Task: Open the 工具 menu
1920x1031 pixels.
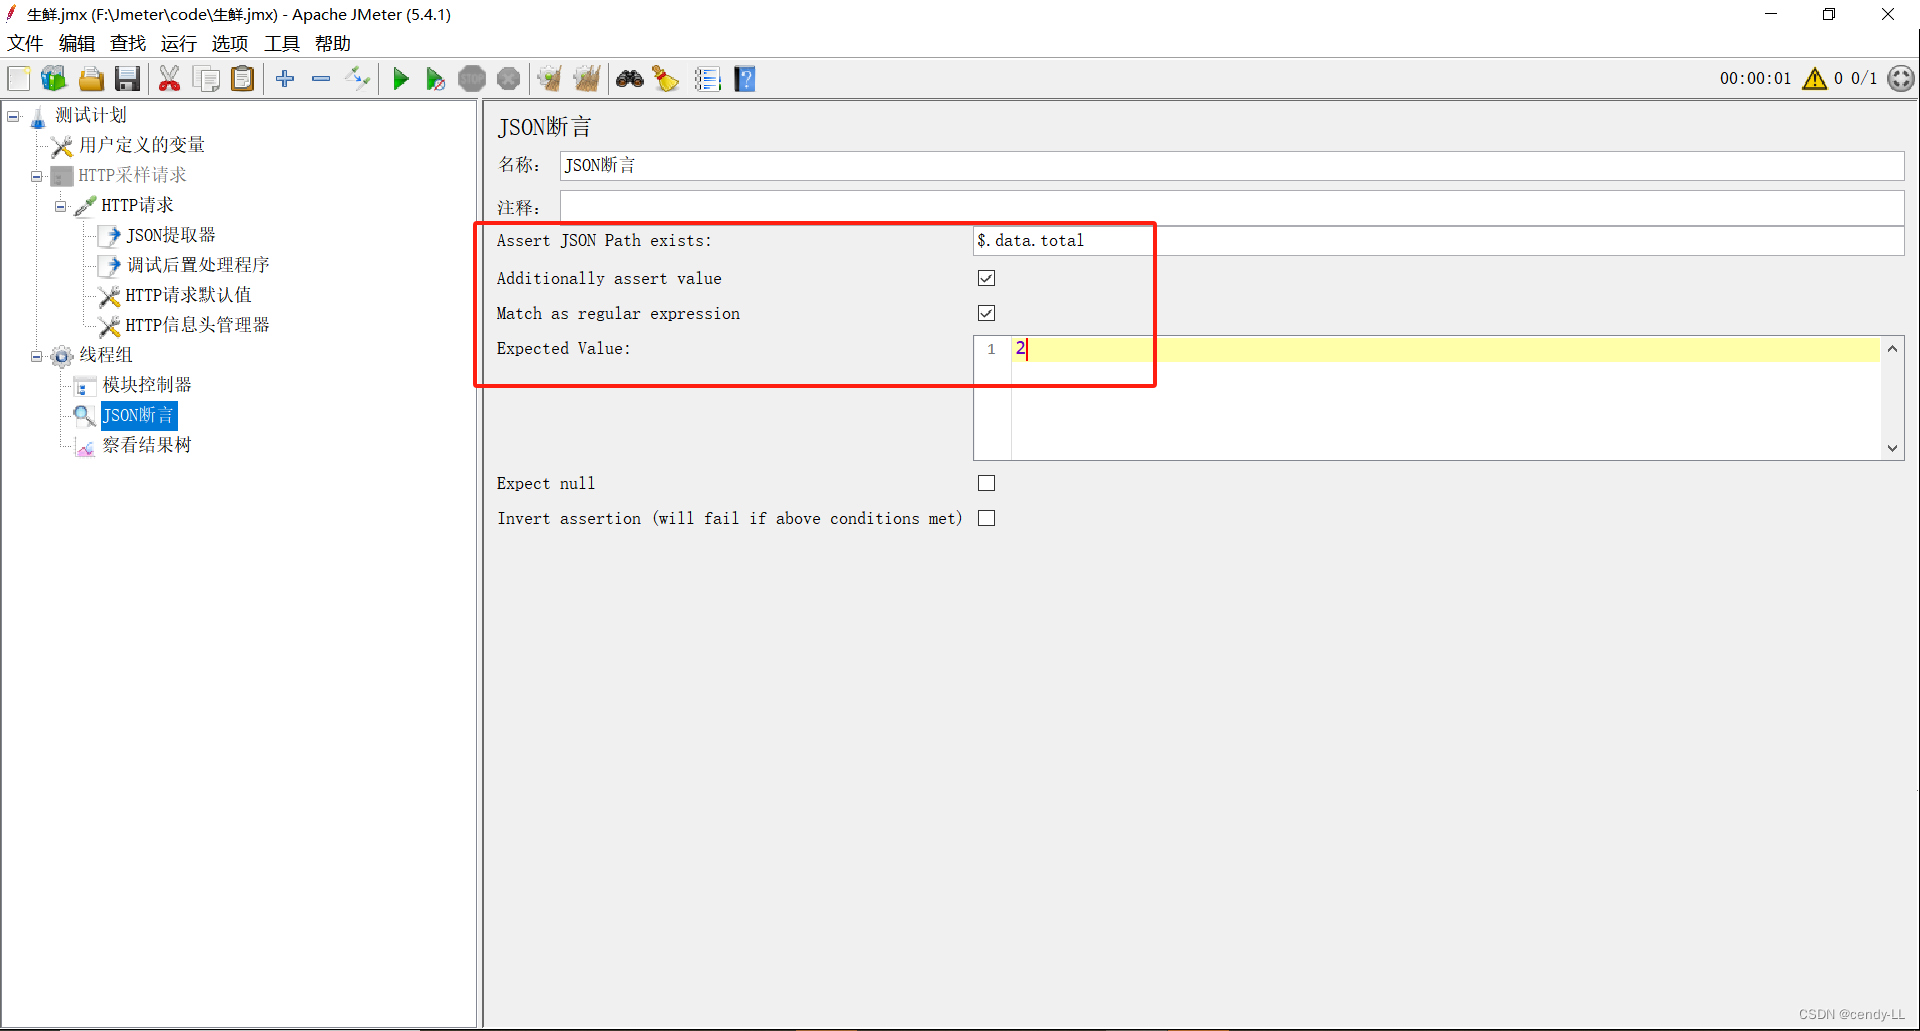Action: (281, 44)
